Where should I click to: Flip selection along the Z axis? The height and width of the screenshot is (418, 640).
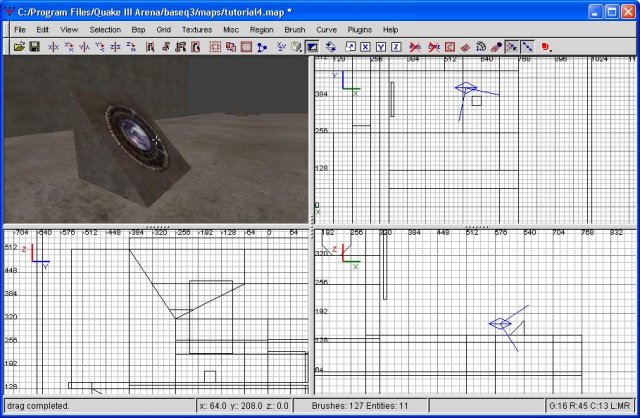pyautogui.click(x=116, y=47)
